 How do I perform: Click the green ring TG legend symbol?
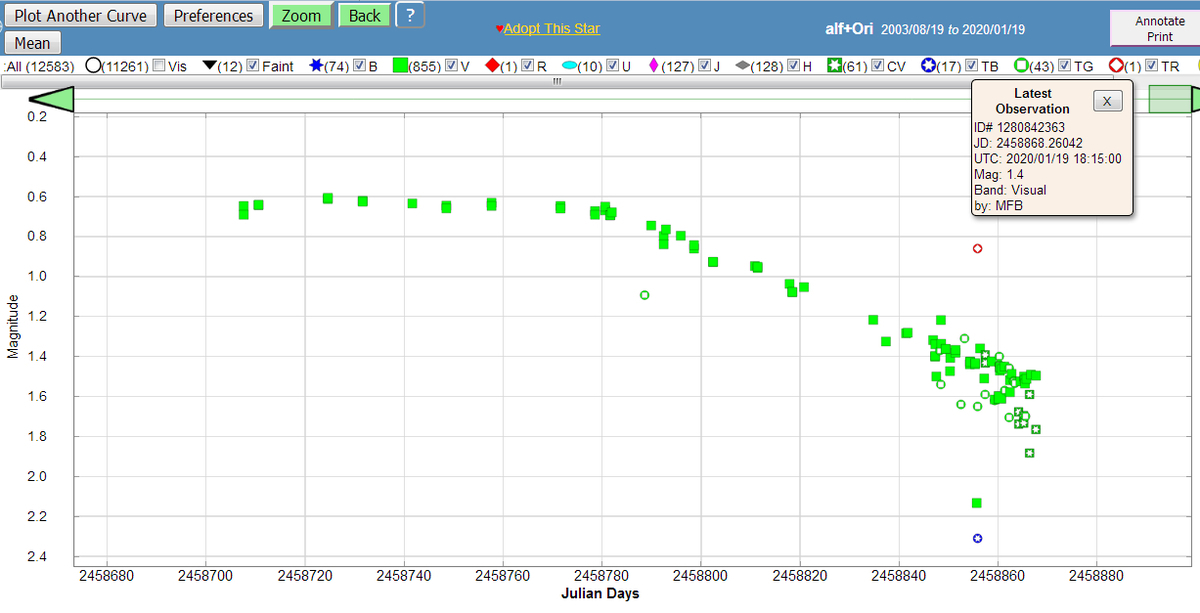coord(1022,66)
